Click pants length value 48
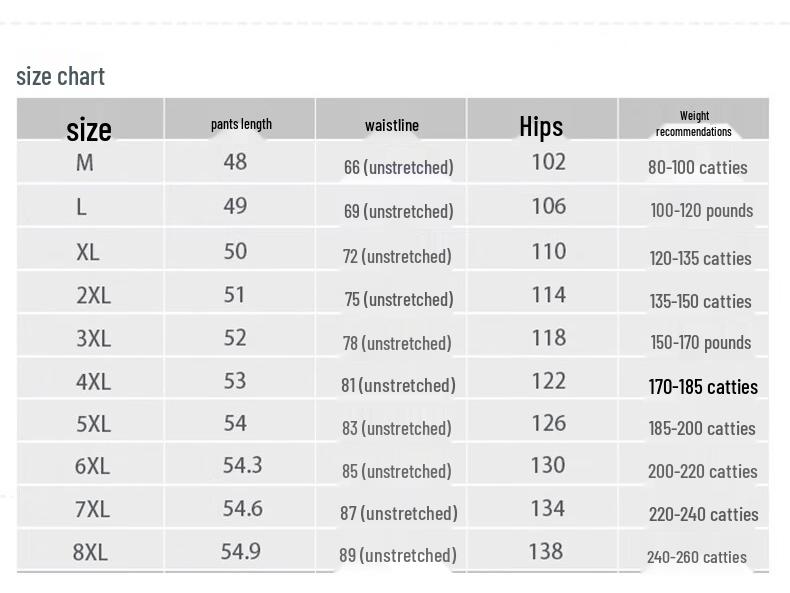The height and width of the screenshot is (593, 790). (x=235, y=162)
